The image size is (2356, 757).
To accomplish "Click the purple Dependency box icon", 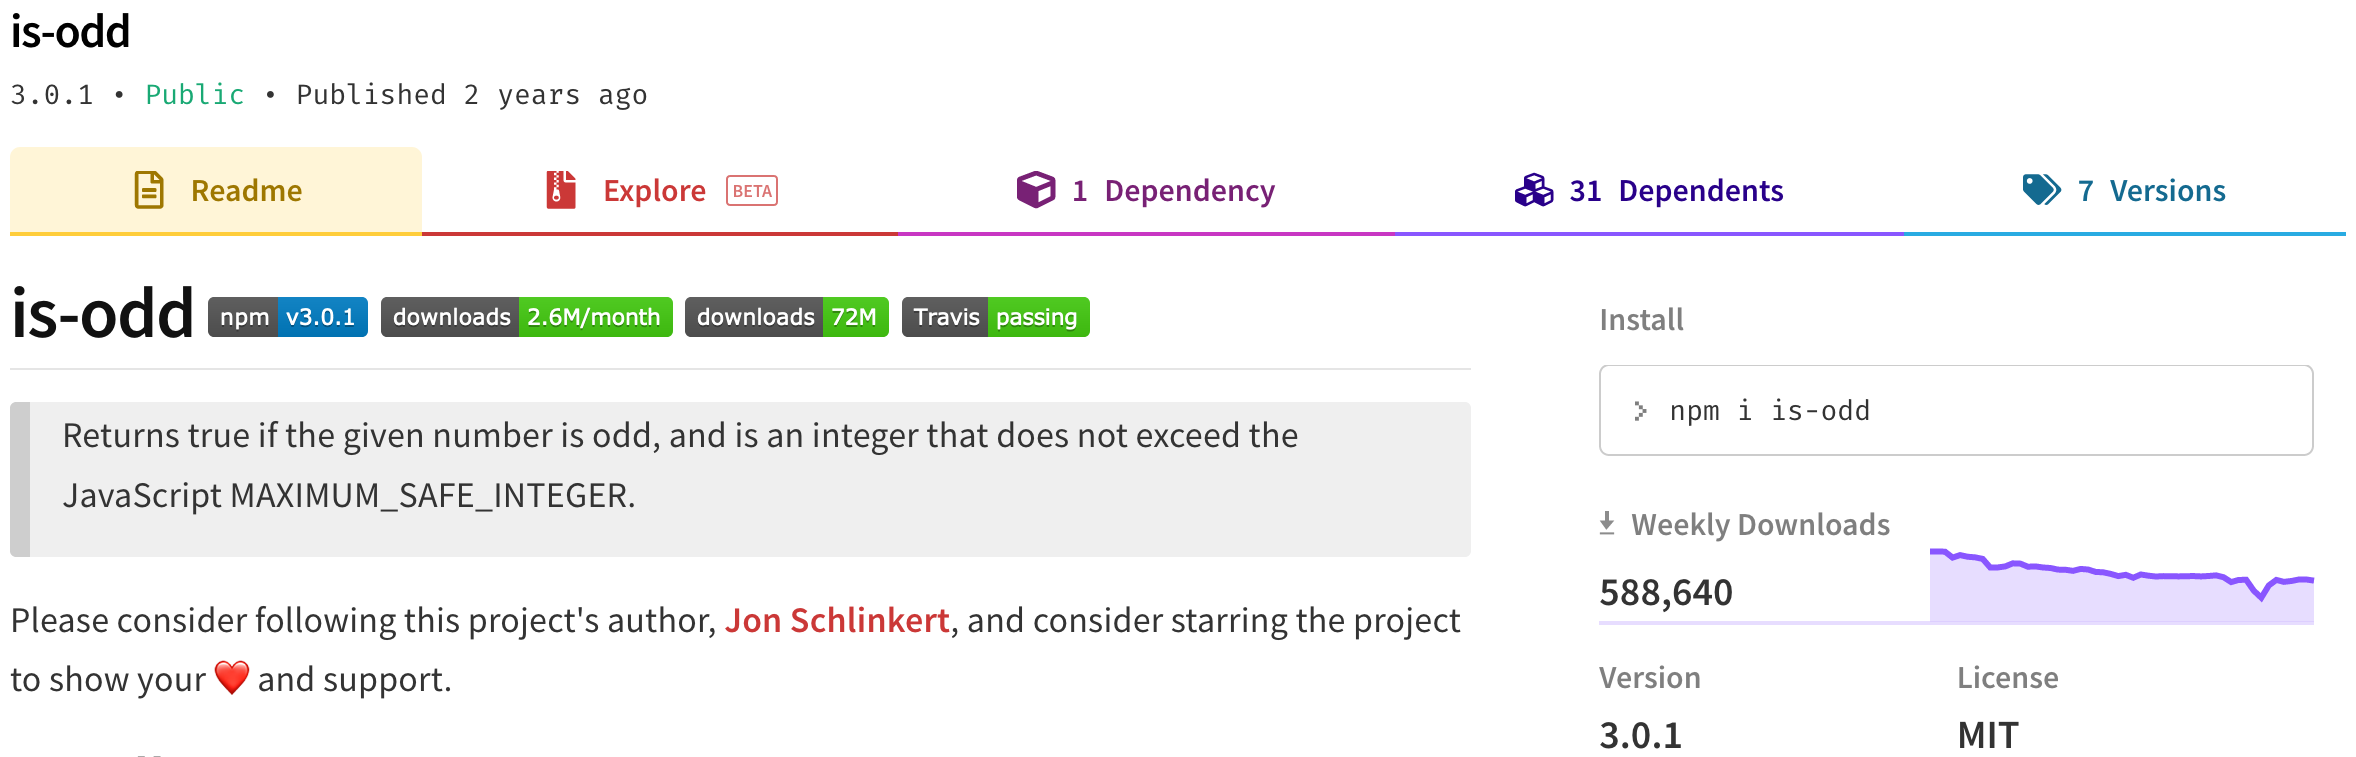I will pos(1036,190).
